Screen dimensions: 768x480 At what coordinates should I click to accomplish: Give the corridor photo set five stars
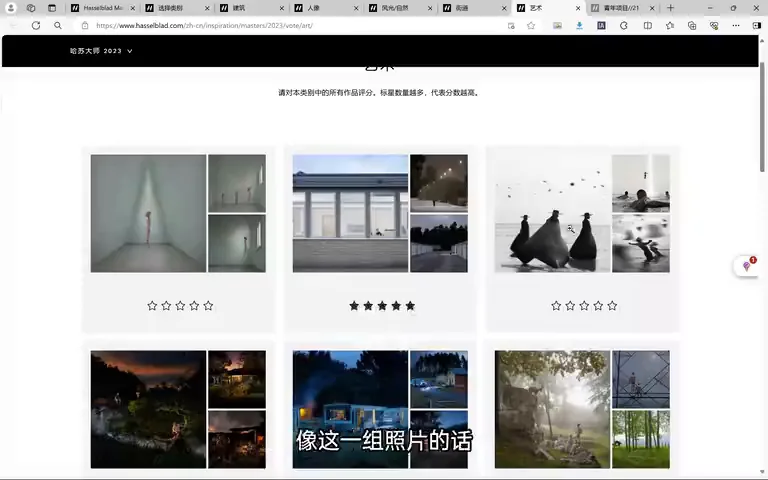(208, 306)
